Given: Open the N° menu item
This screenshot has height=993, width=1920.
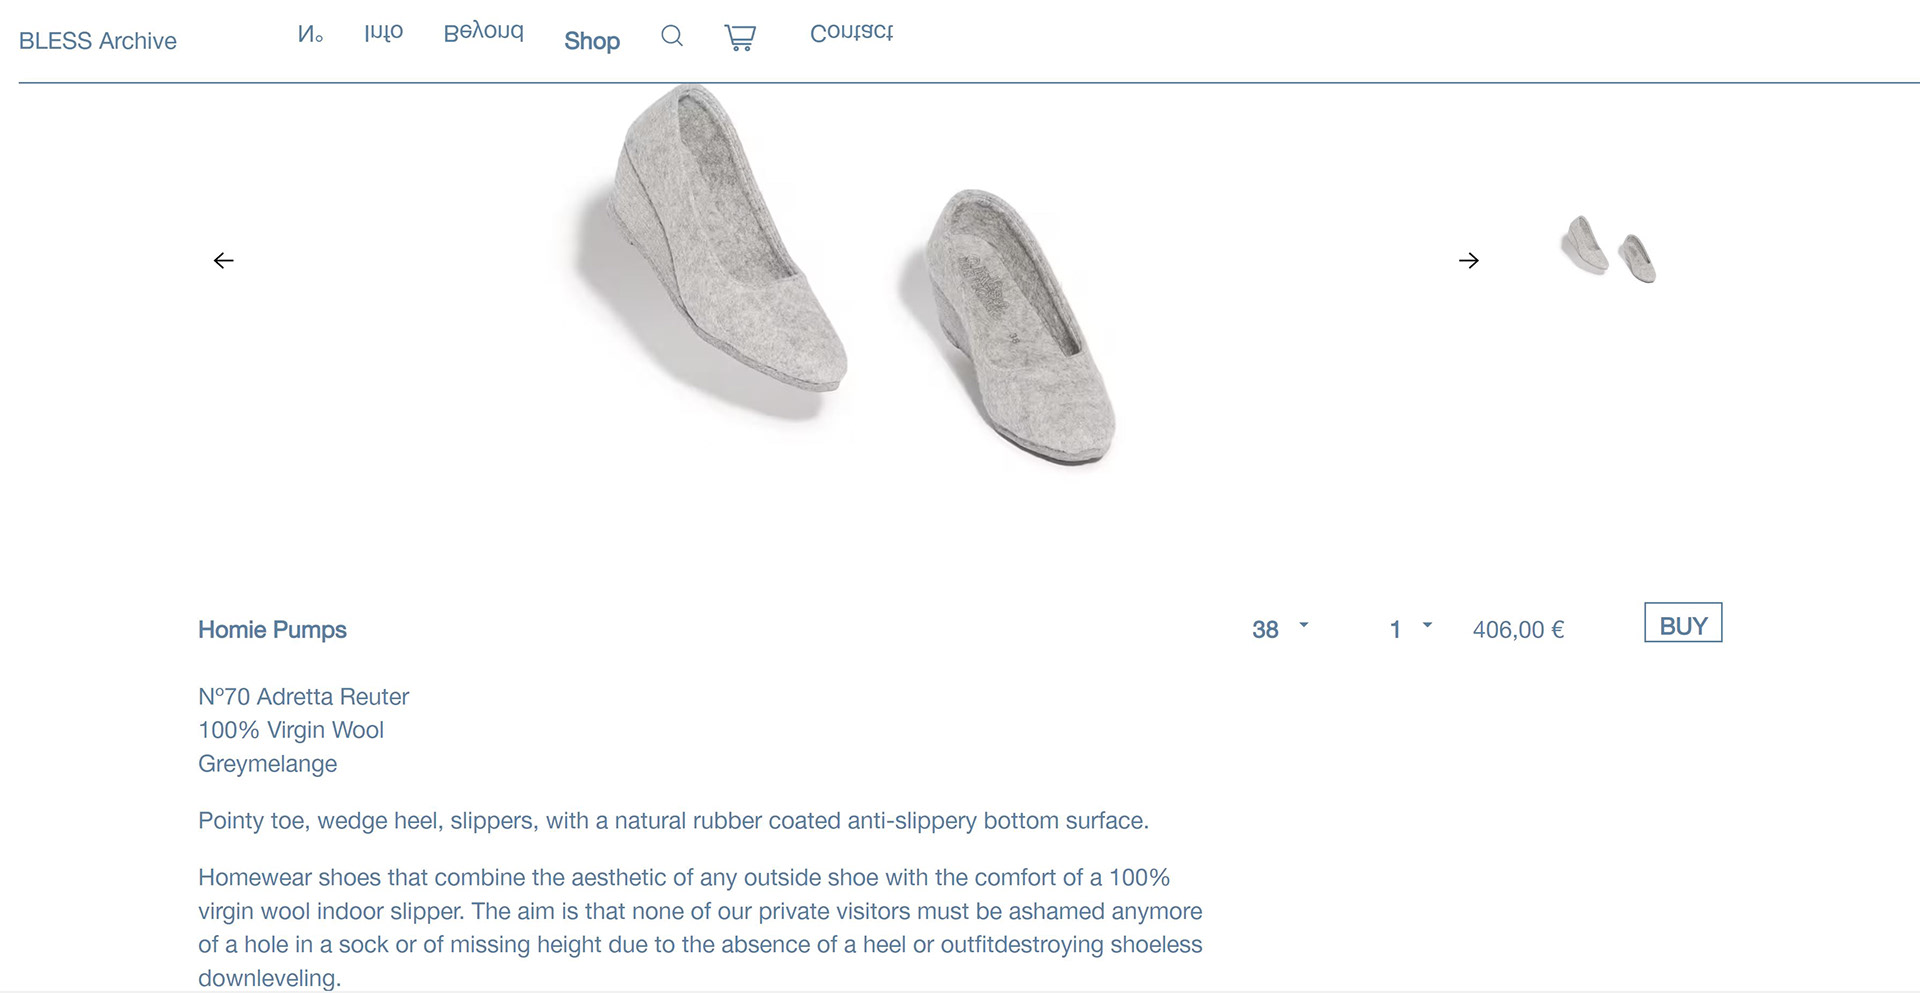Looking at the screenshot, I should pyautogui.click(x=310, y=33).
